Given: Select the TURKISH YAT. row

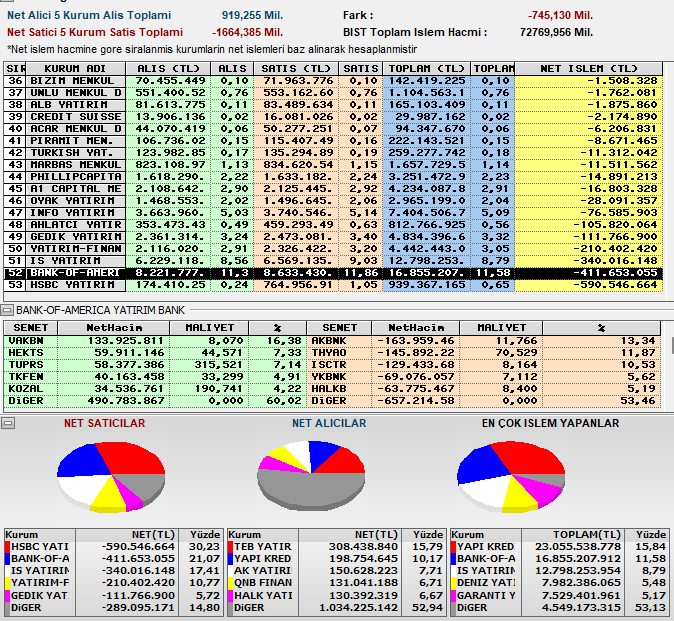Looking at the screenshot, I should pyautogui.click(x=333, y=153).
